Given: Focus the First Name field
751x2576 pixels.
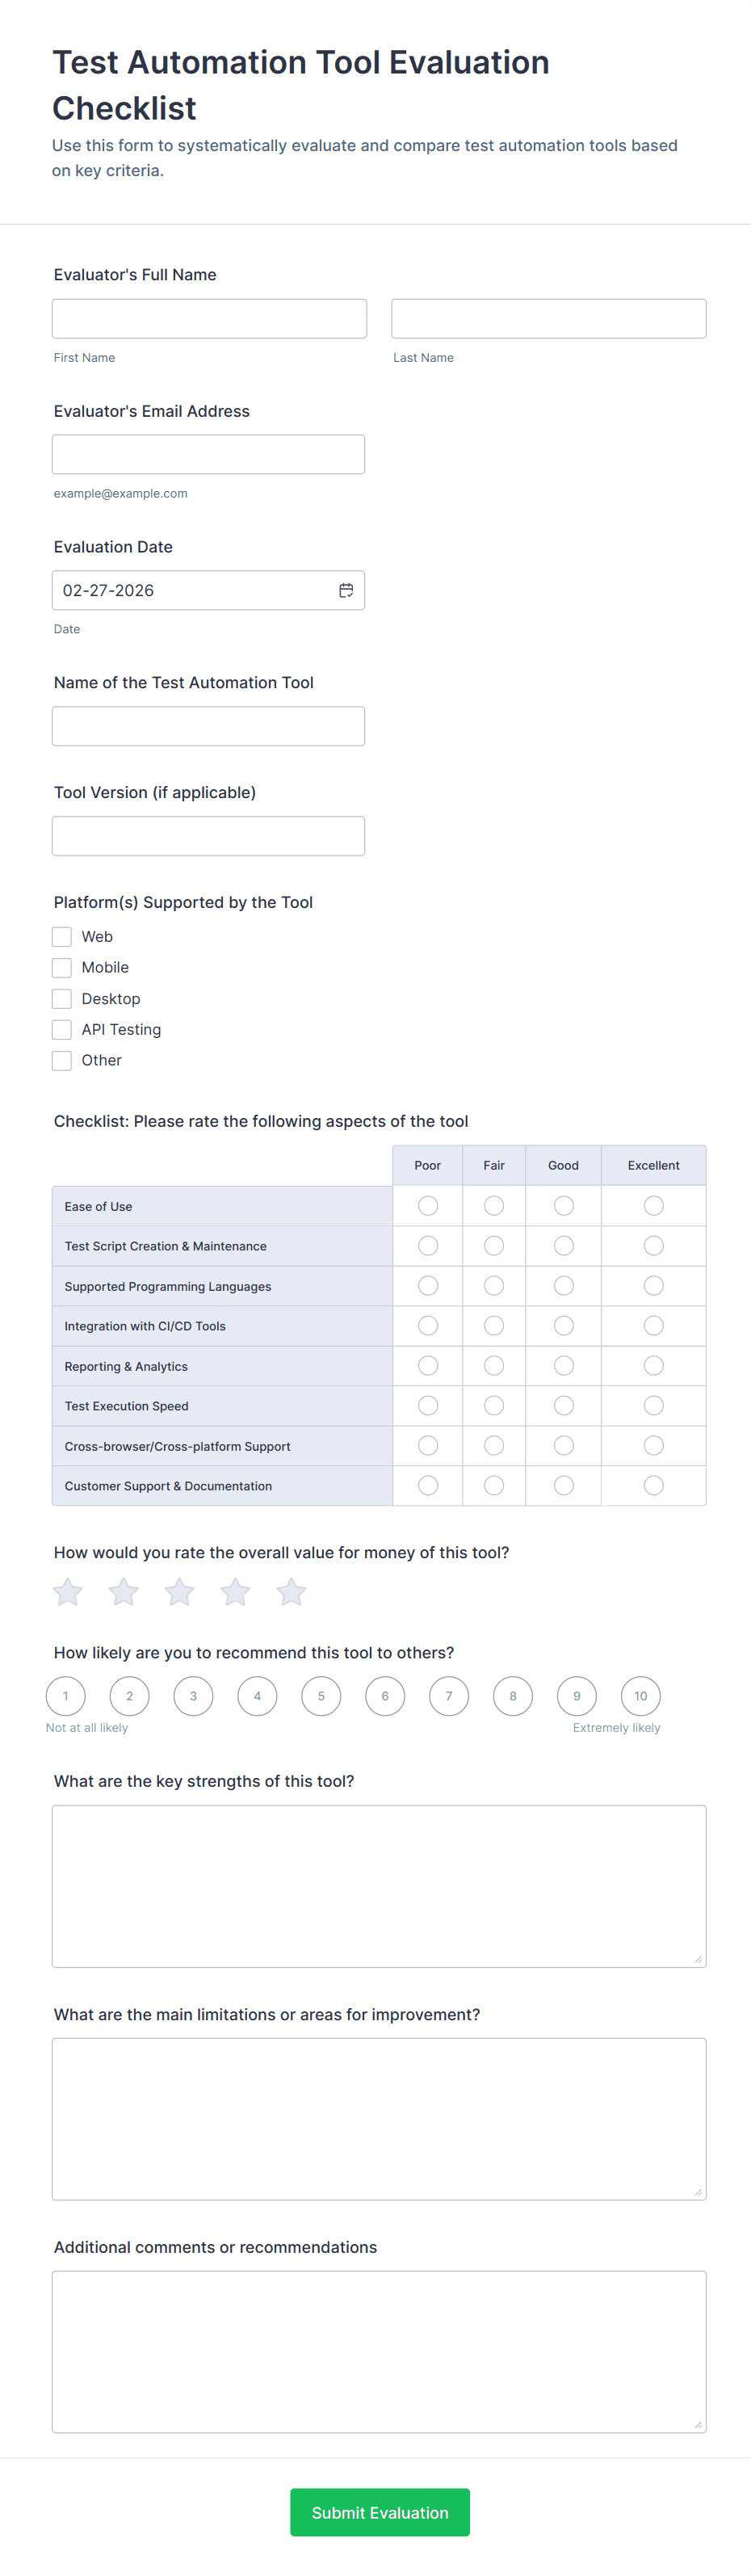Looking at the screenshot, I should (x=209, y=319).
